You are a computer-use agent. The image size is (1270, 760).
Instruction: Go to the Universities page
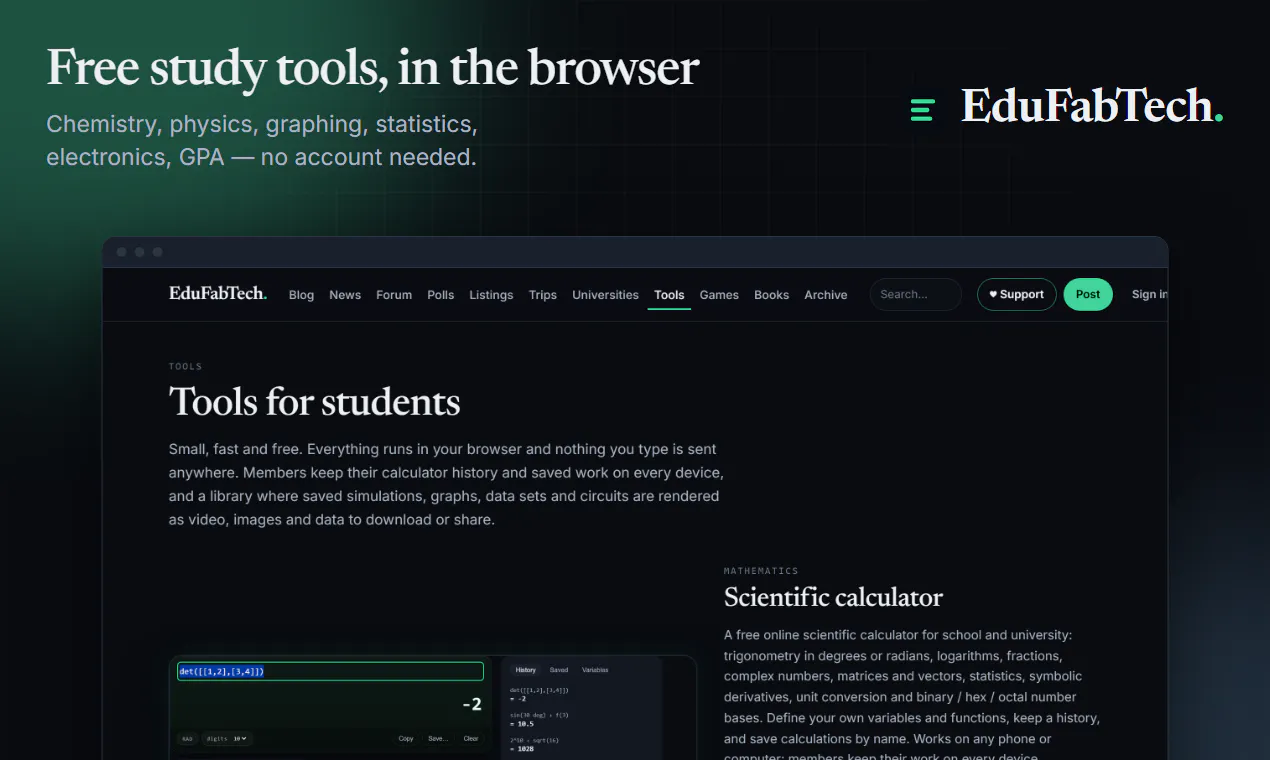605,295
